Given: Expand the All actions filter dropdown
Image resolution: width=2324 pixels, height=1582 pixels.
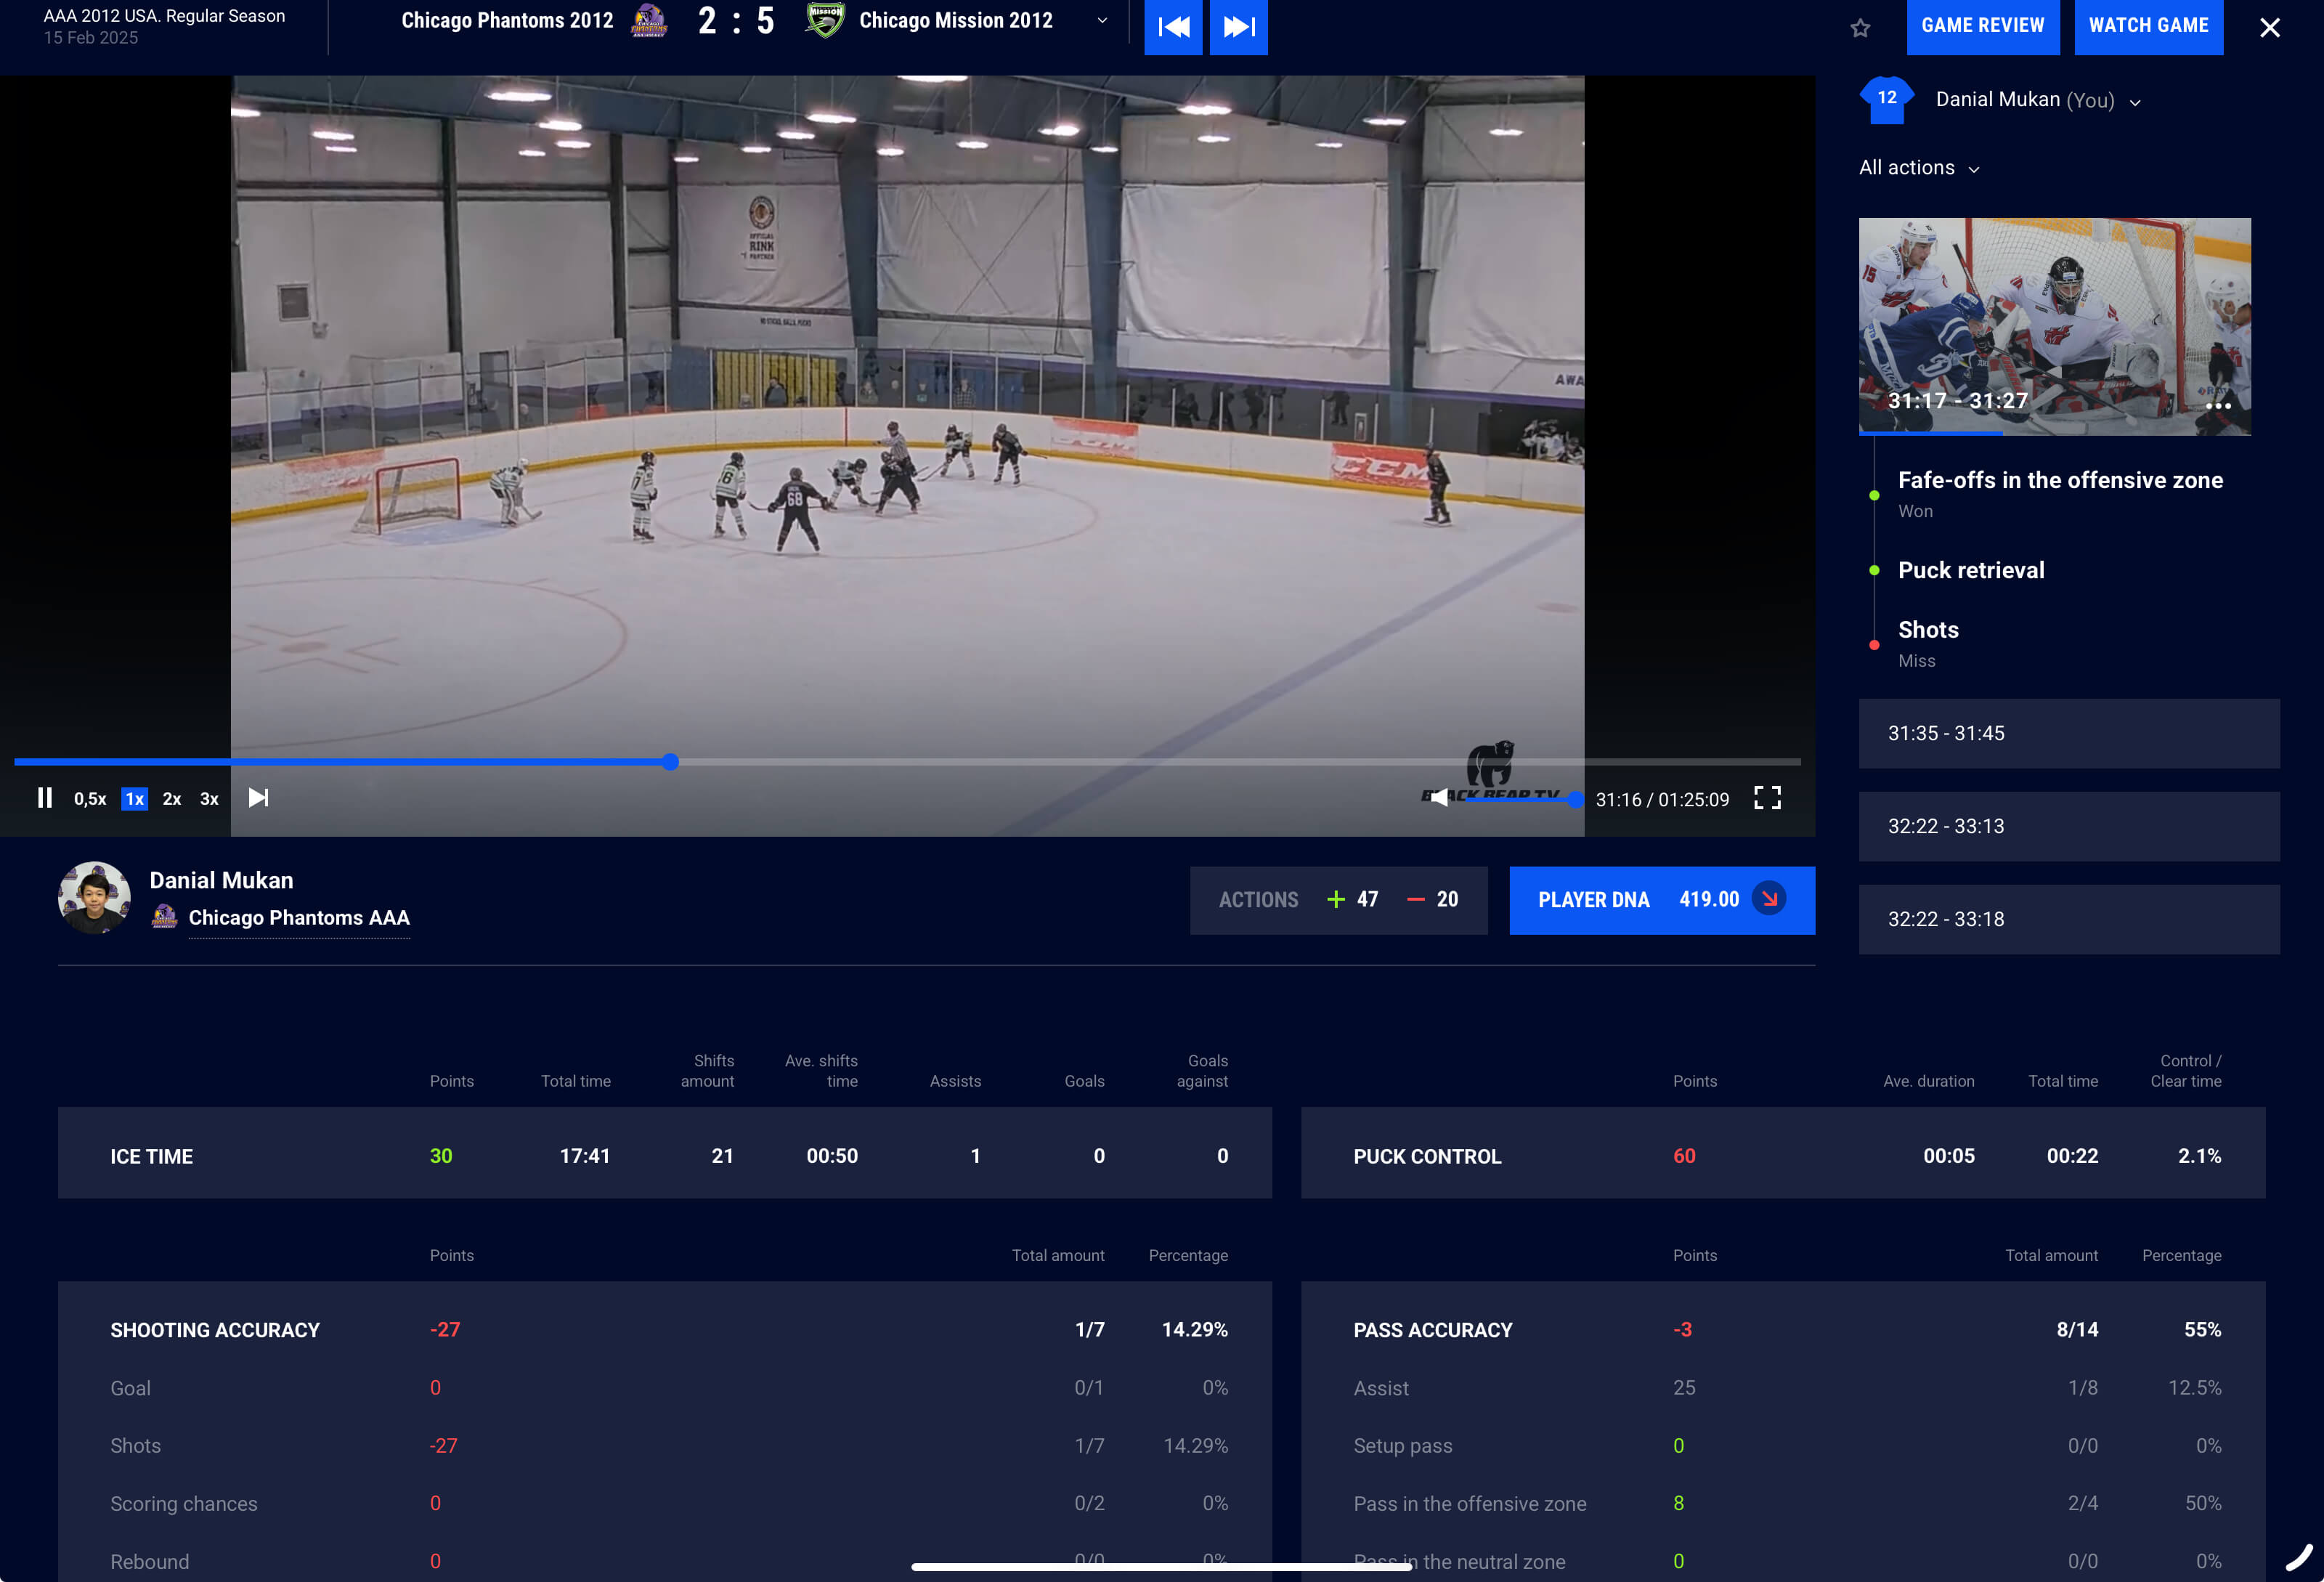Looking at the screenshot, I should pos(1918,168).
